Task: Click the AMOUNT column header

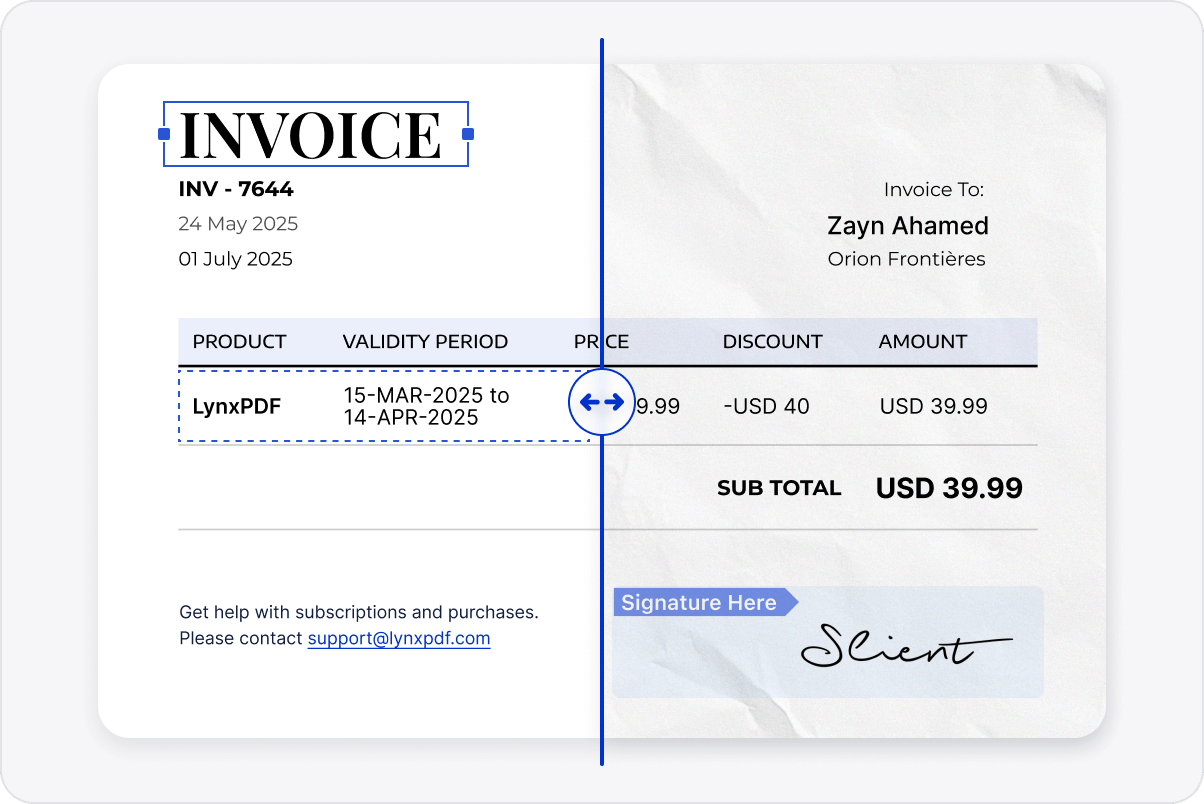Action: 922,342
